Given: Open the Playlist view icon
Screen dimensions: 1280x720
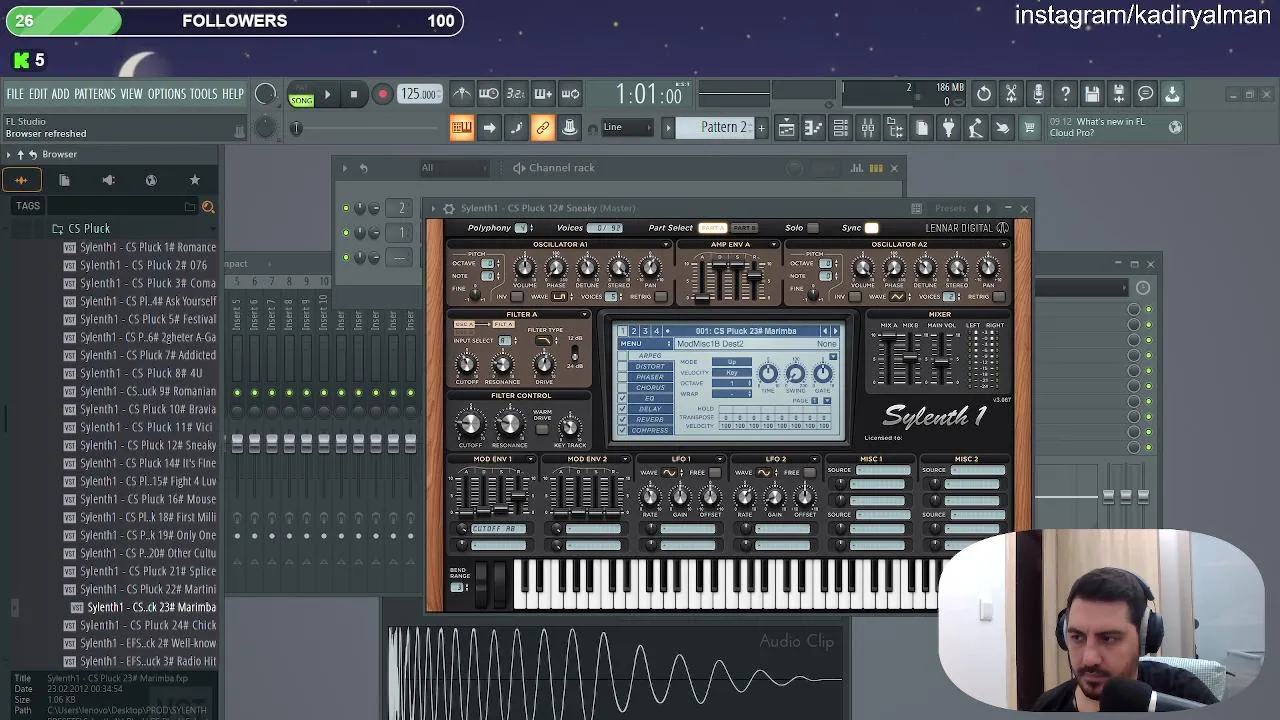Looking at the screenshot, I should 786,128.
